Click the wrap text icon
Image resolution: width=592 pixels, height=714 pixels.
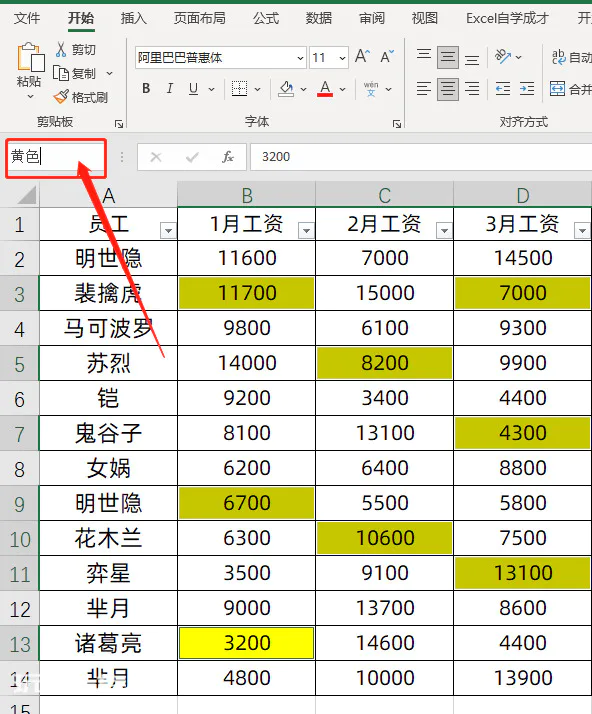tap(558, 57)
